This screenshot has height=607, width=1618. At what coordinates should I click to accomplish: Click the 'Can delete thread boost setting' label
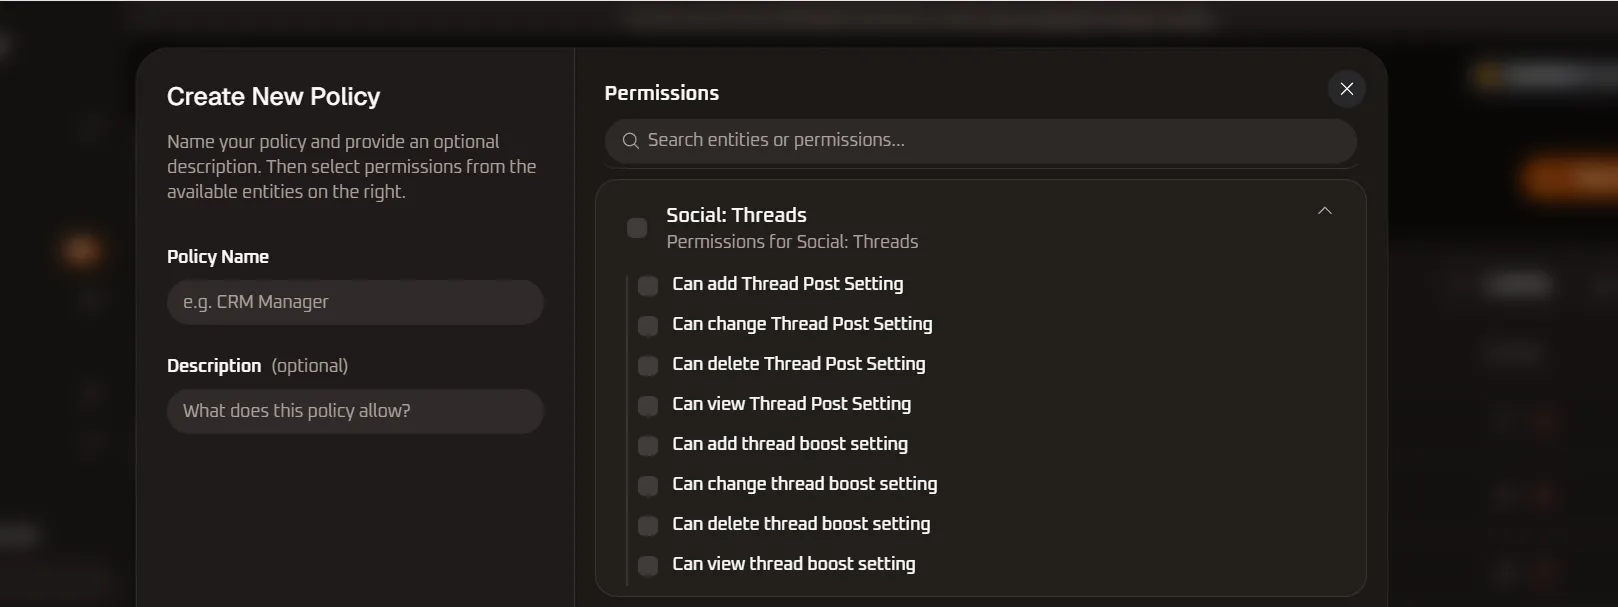801,524
